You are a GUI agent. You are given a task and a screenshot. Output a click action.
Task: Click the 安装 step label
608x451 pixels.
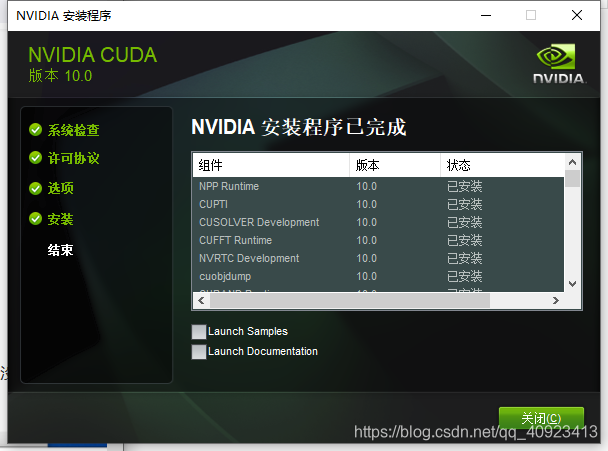tap(60, 219)
